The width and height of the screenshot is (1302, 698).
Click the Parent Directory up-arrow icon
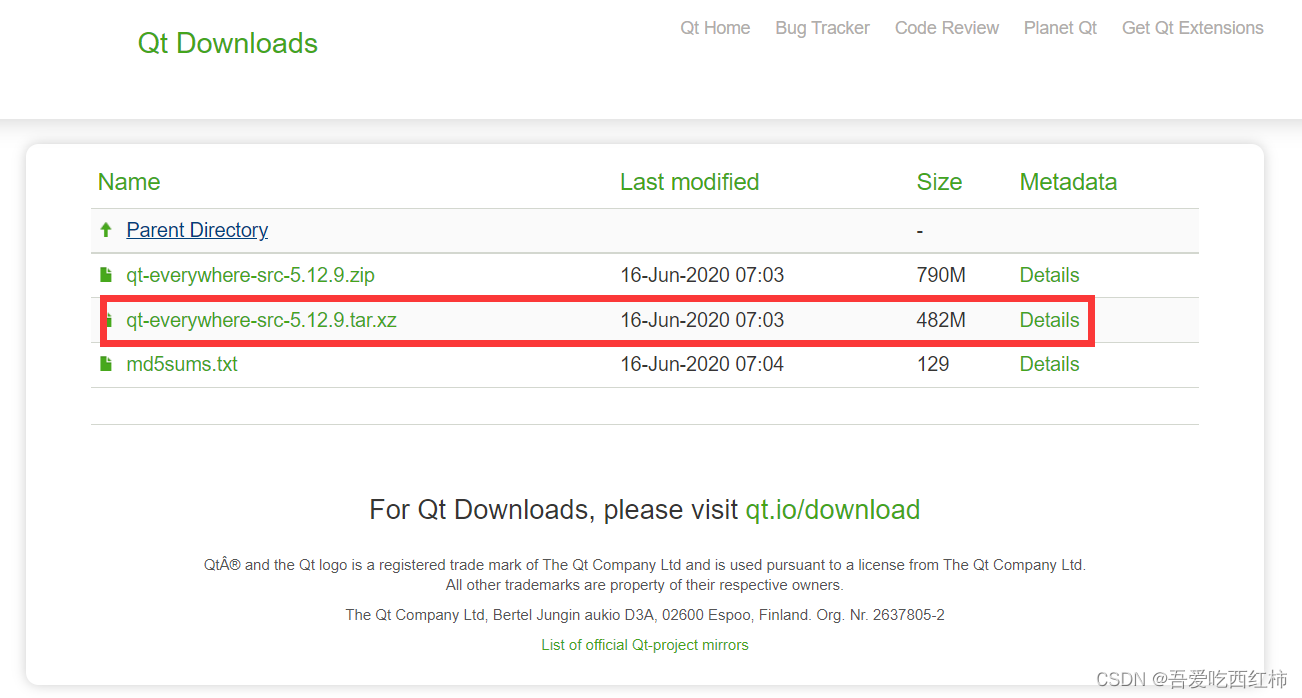106,230
